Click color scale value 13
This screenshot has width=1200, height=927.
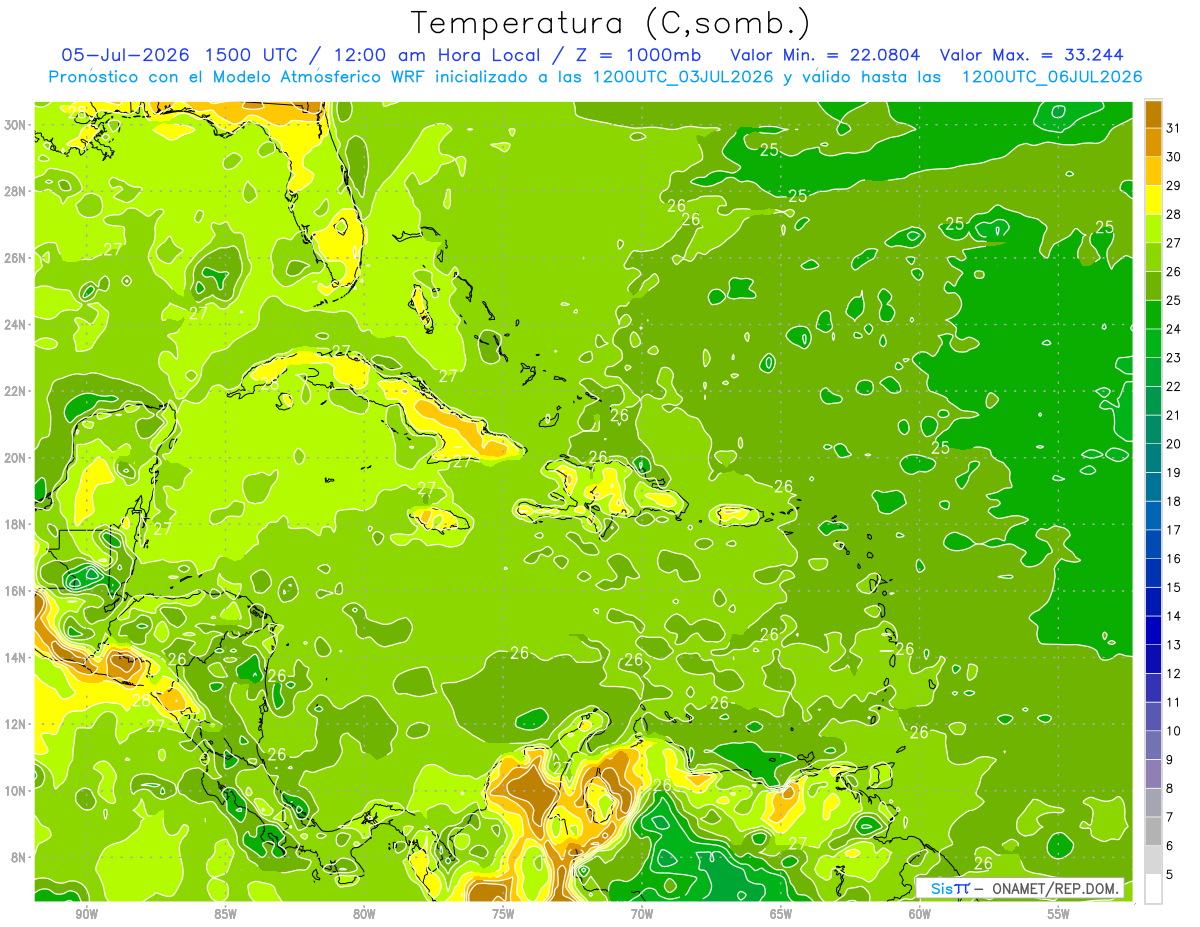click(x=1174, y=645)
